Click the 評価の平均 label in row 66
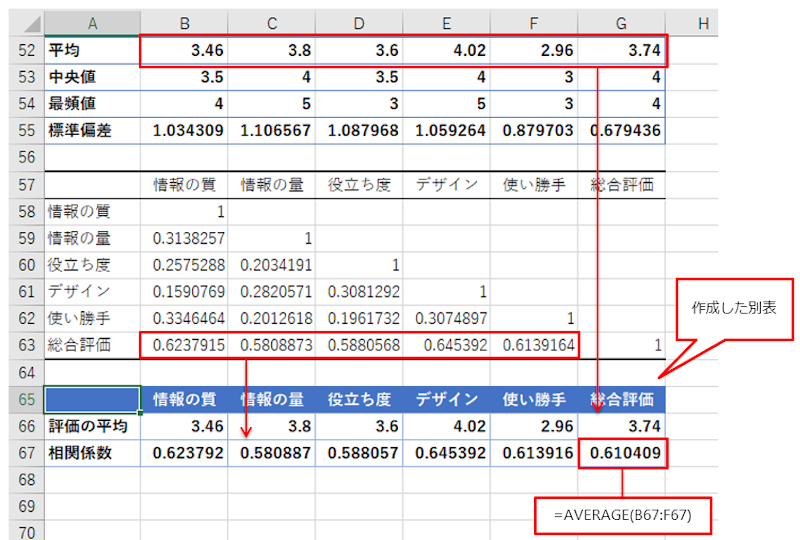 coord(92,427)
